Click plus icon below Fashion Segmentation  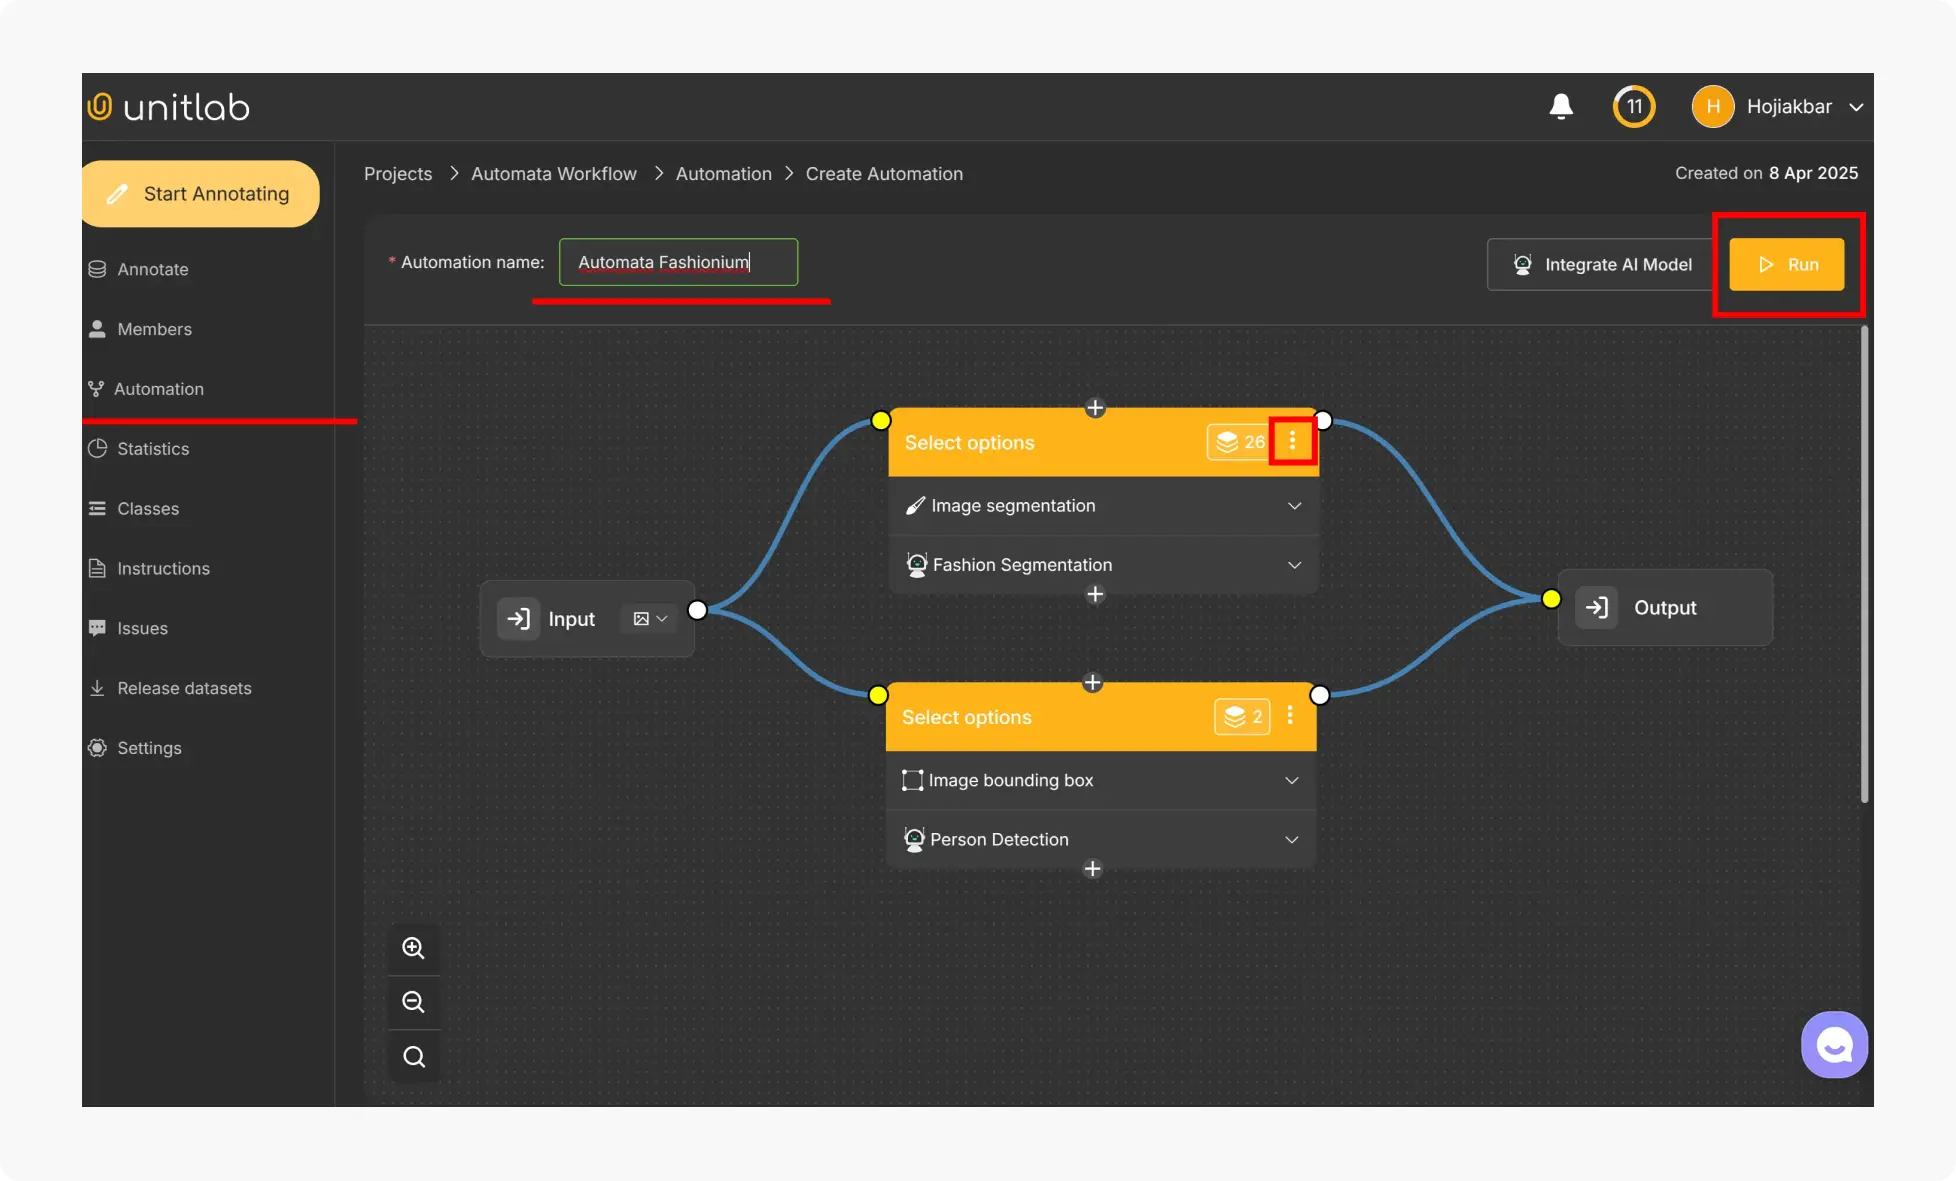click(1095, 595)
